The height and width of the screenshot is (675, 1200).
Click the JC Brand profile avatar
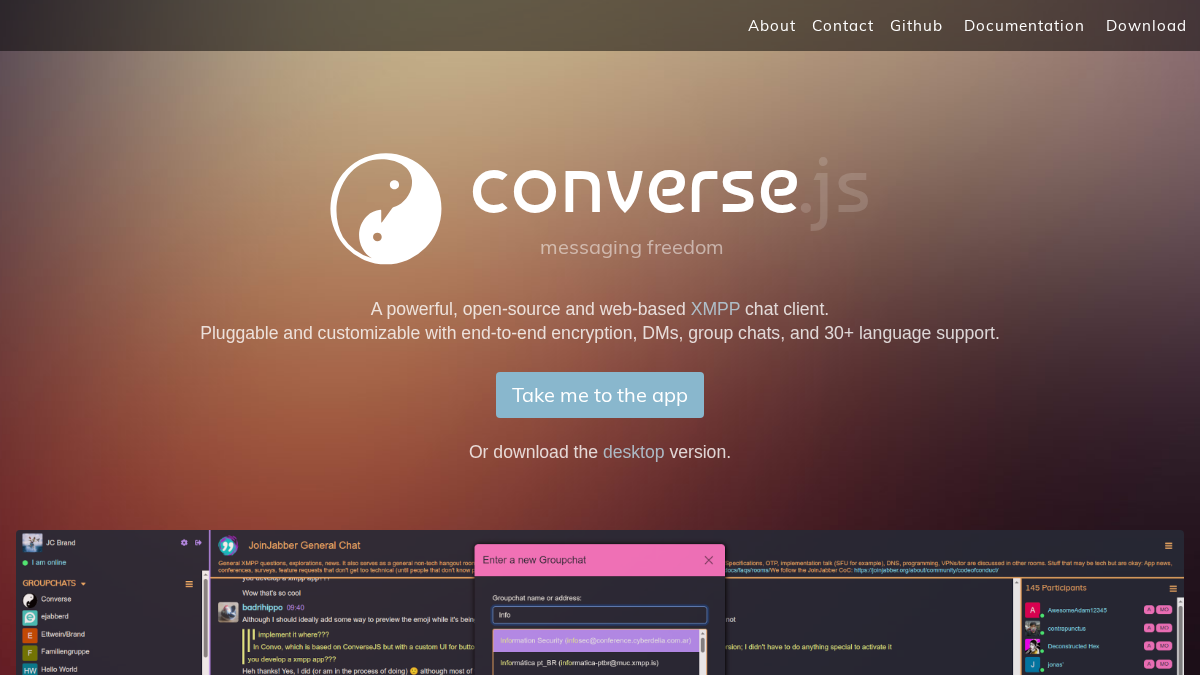click(x=32, y=542)
